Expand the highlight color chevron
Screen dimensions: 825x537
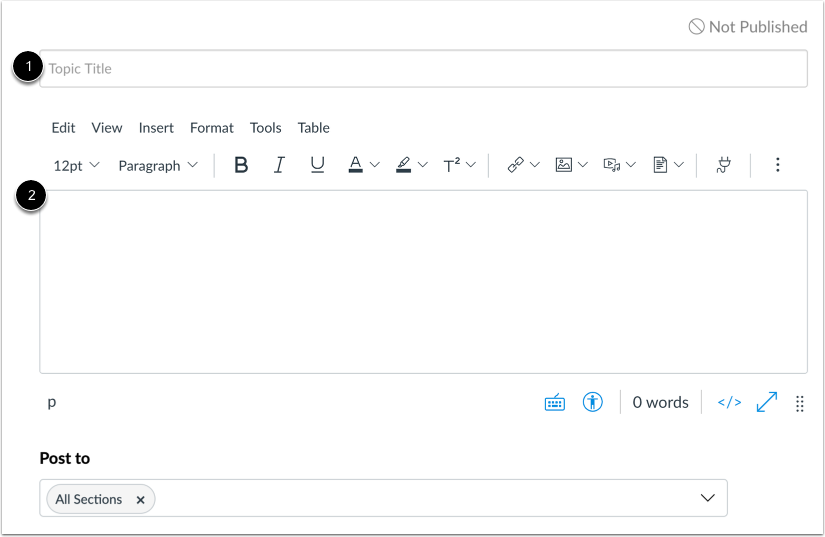click(423, 165)
